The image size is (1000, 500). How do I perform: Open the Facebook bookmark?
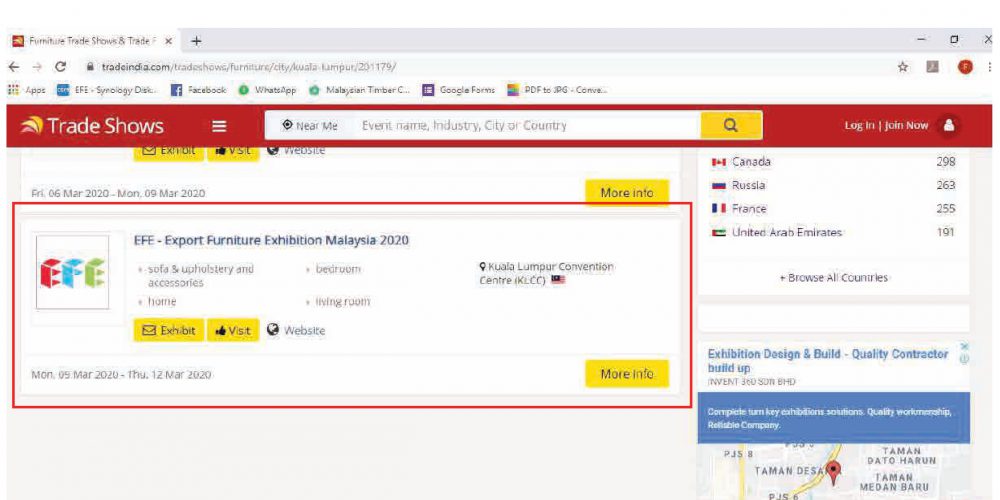tap(200, 90)
